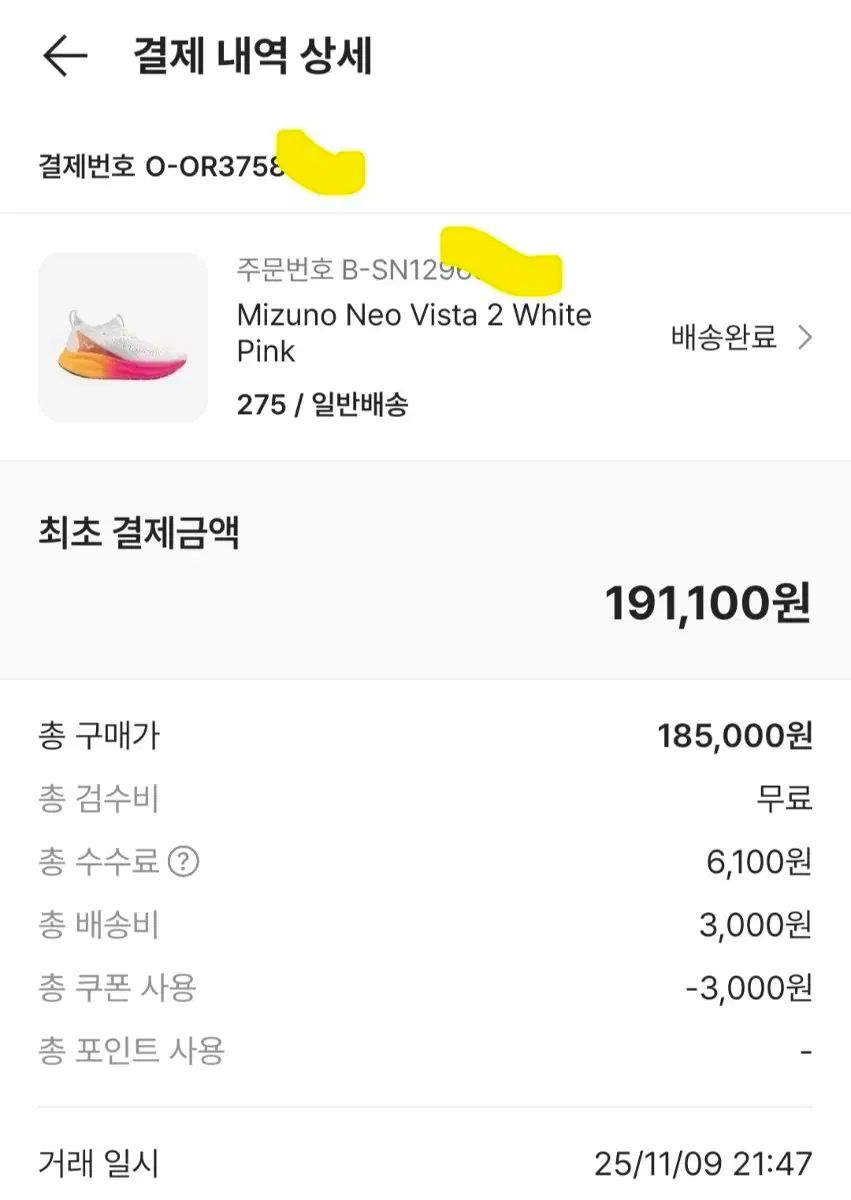Tap the back arrow icon
This screenshot has width=851, height=1200.
tap(65, 56)
